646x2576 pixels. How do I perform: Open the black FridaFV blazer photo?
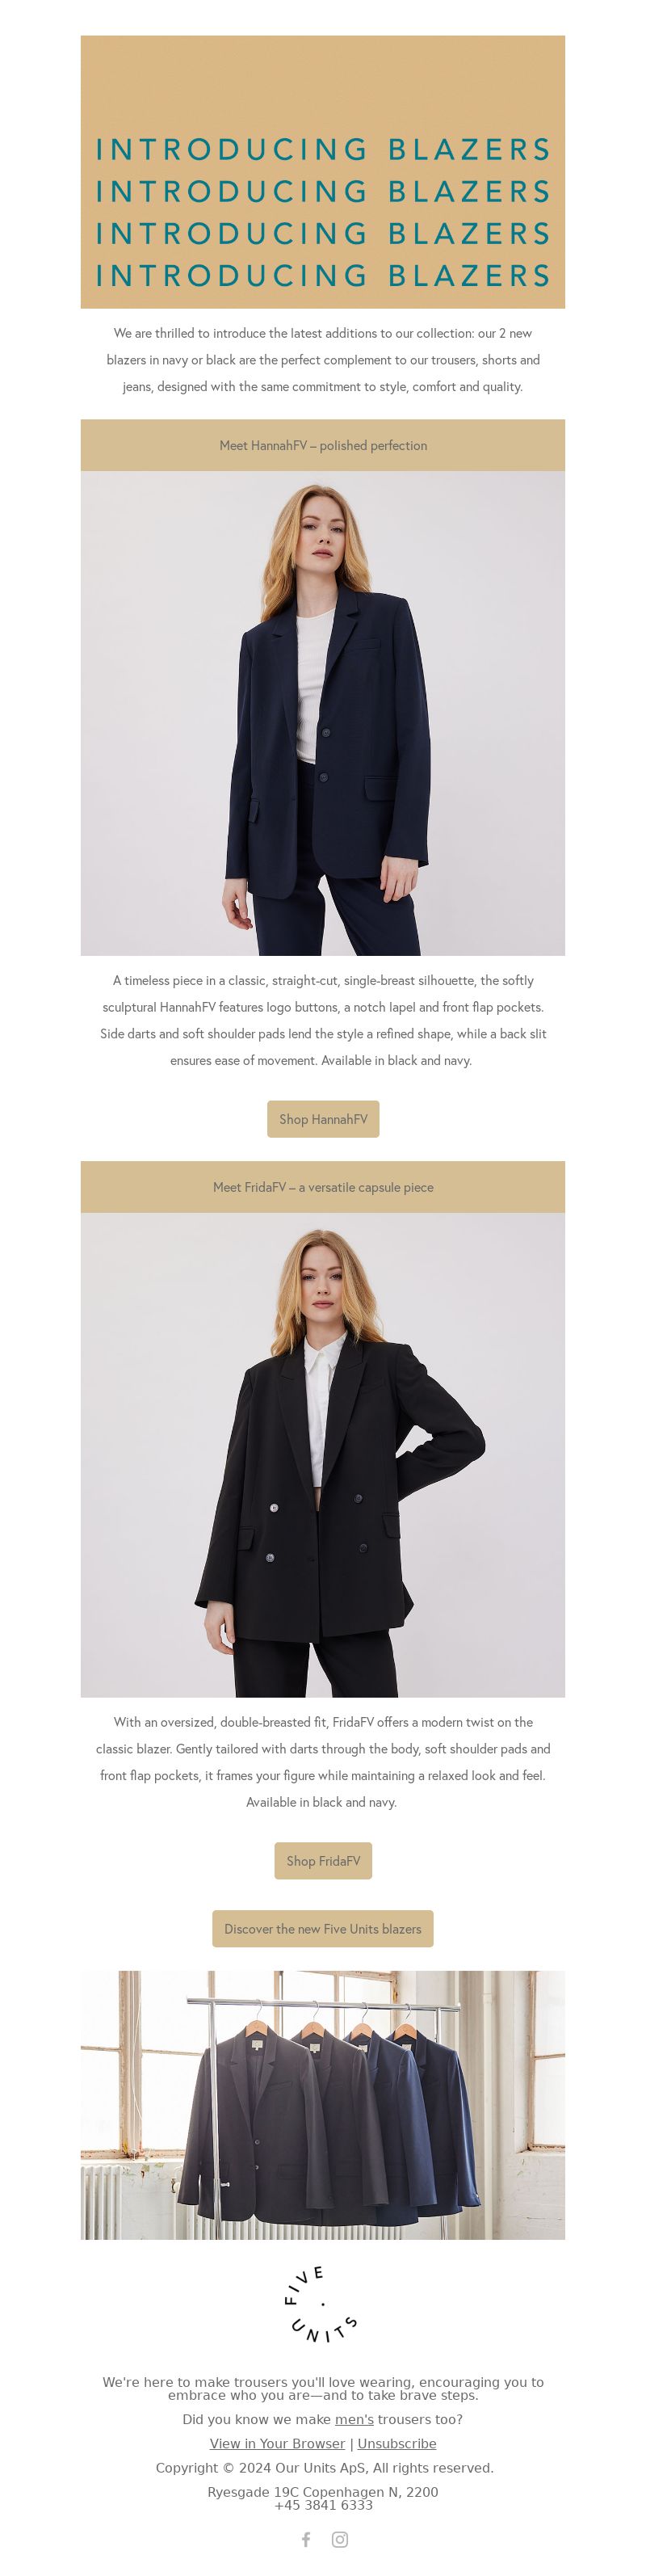(x=323, y=1455)
